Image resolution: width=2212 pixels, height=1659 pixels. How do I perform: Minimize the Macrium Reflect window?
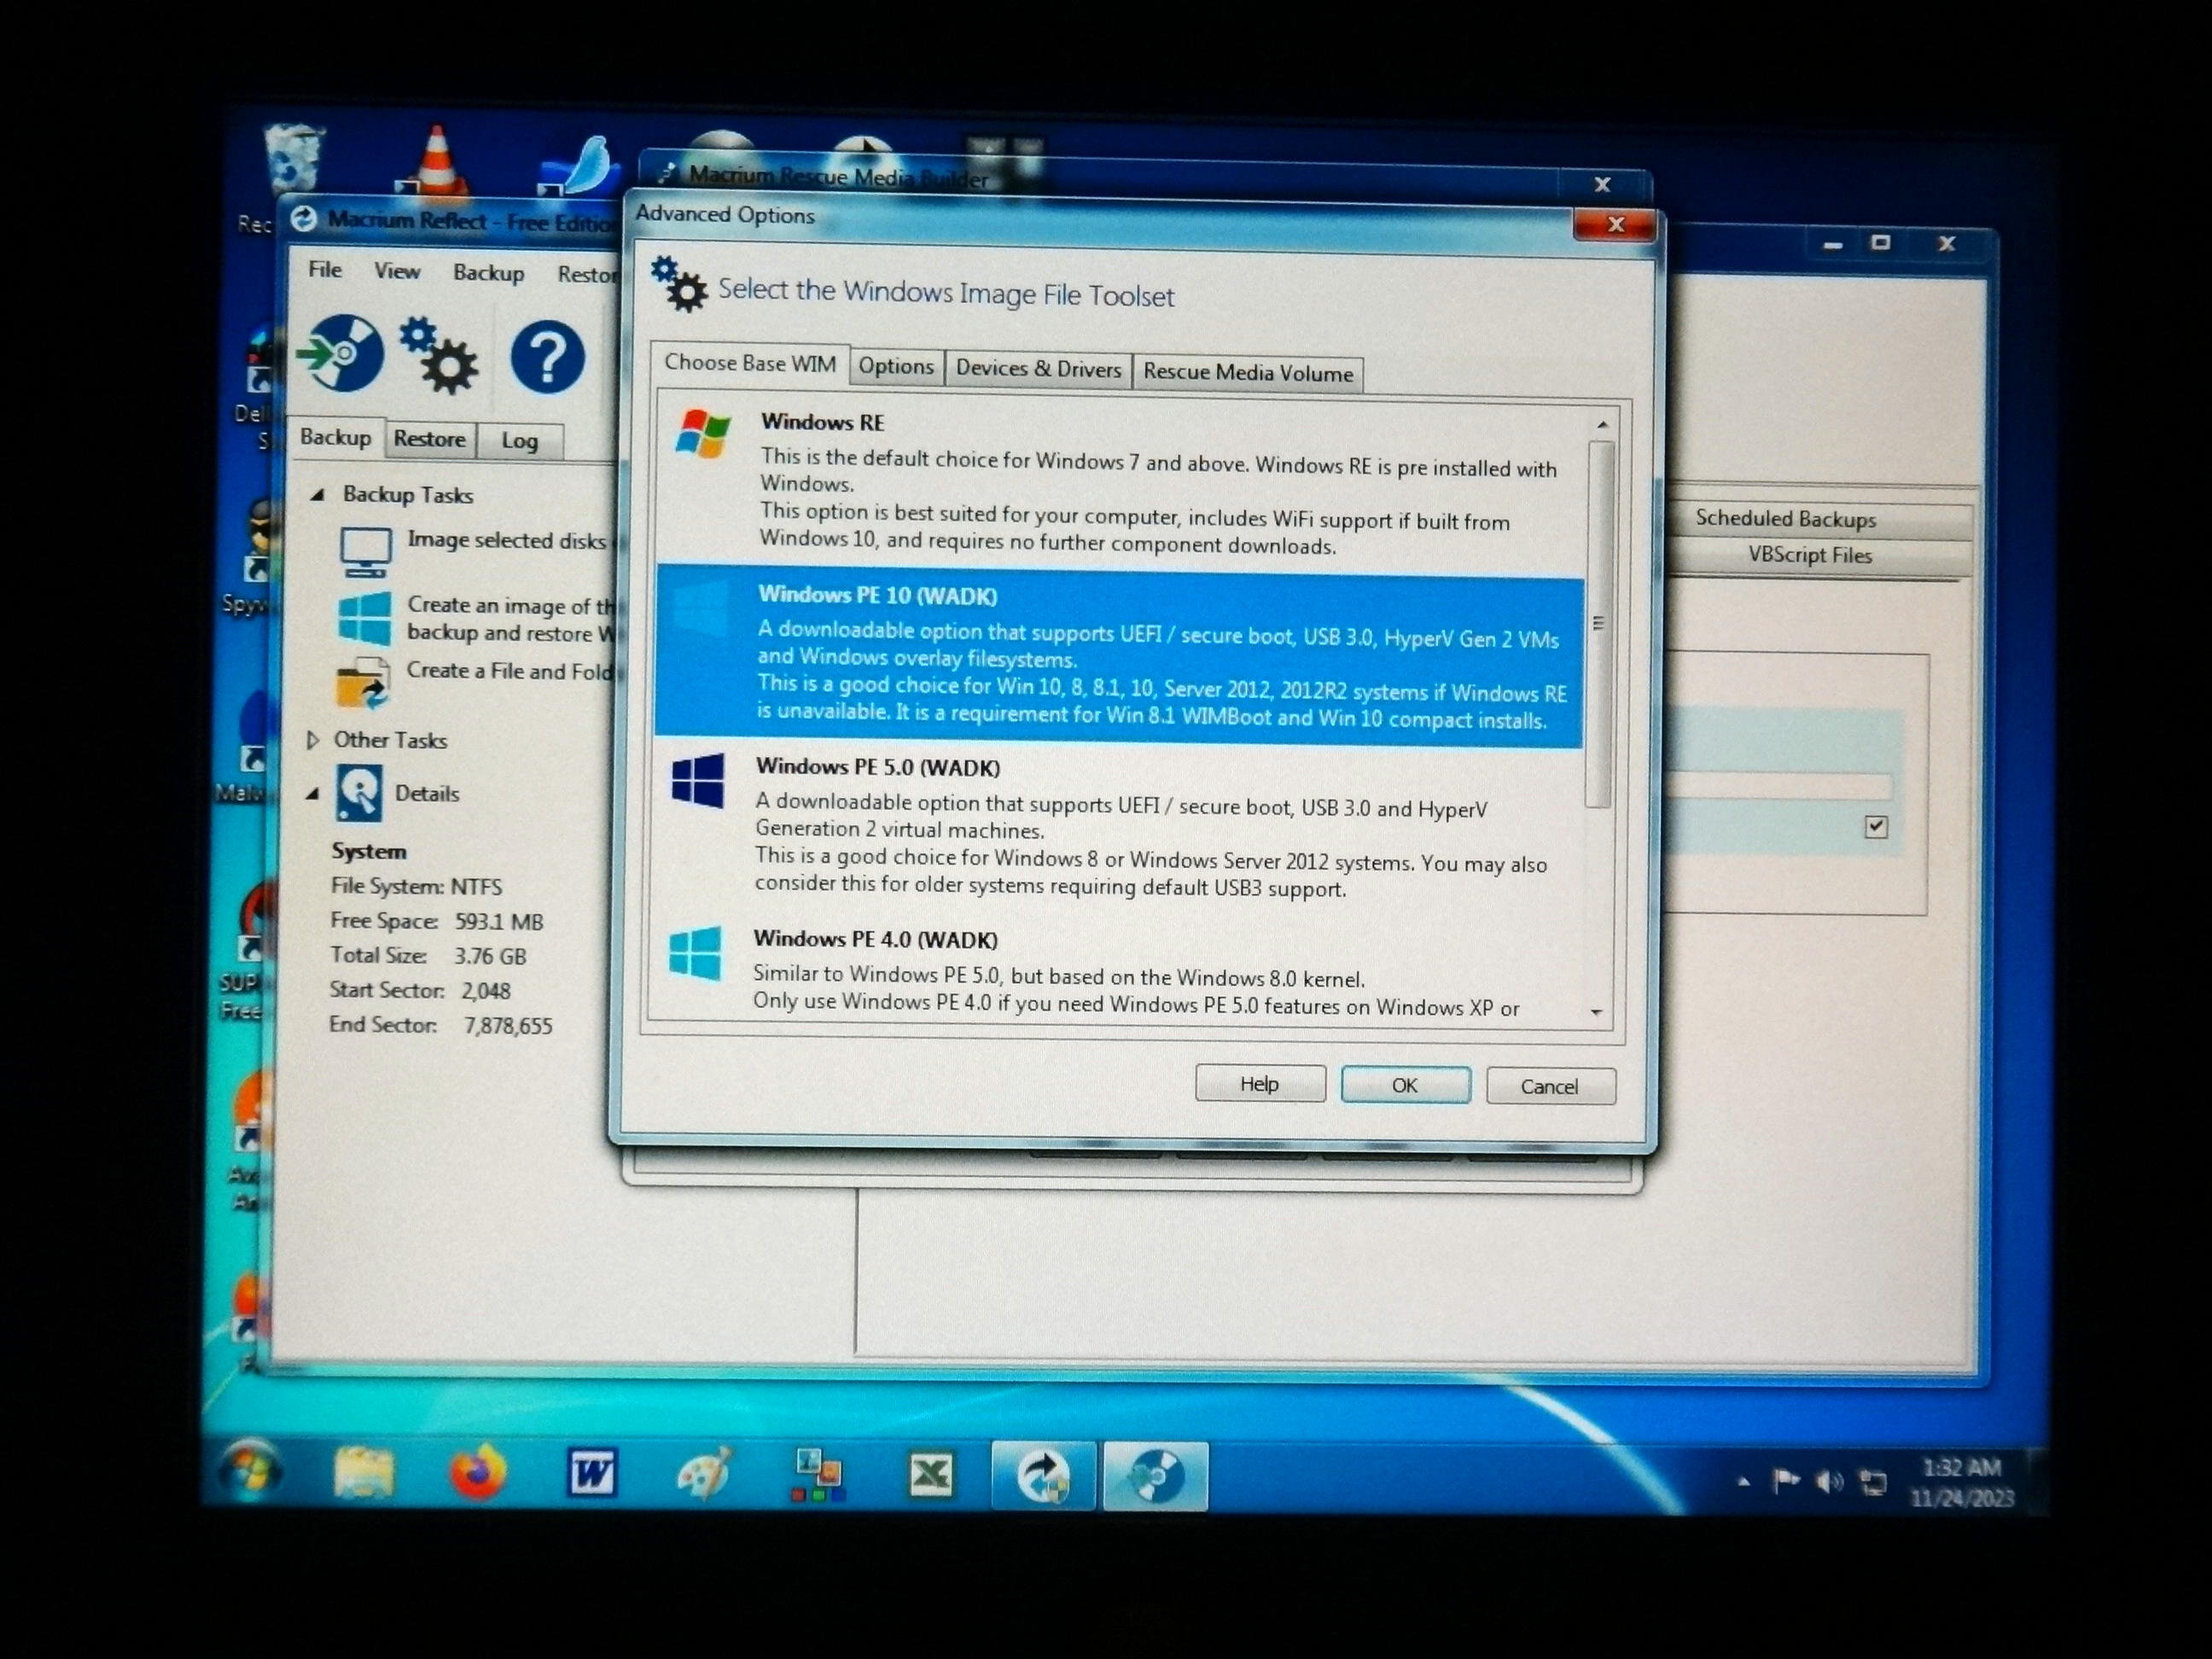(1832, 244)
